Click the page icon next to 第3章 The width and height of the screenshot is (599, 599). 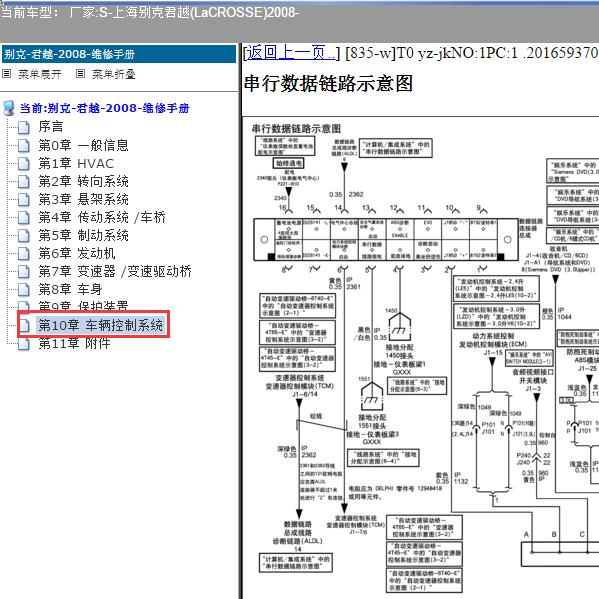[24, 200]
